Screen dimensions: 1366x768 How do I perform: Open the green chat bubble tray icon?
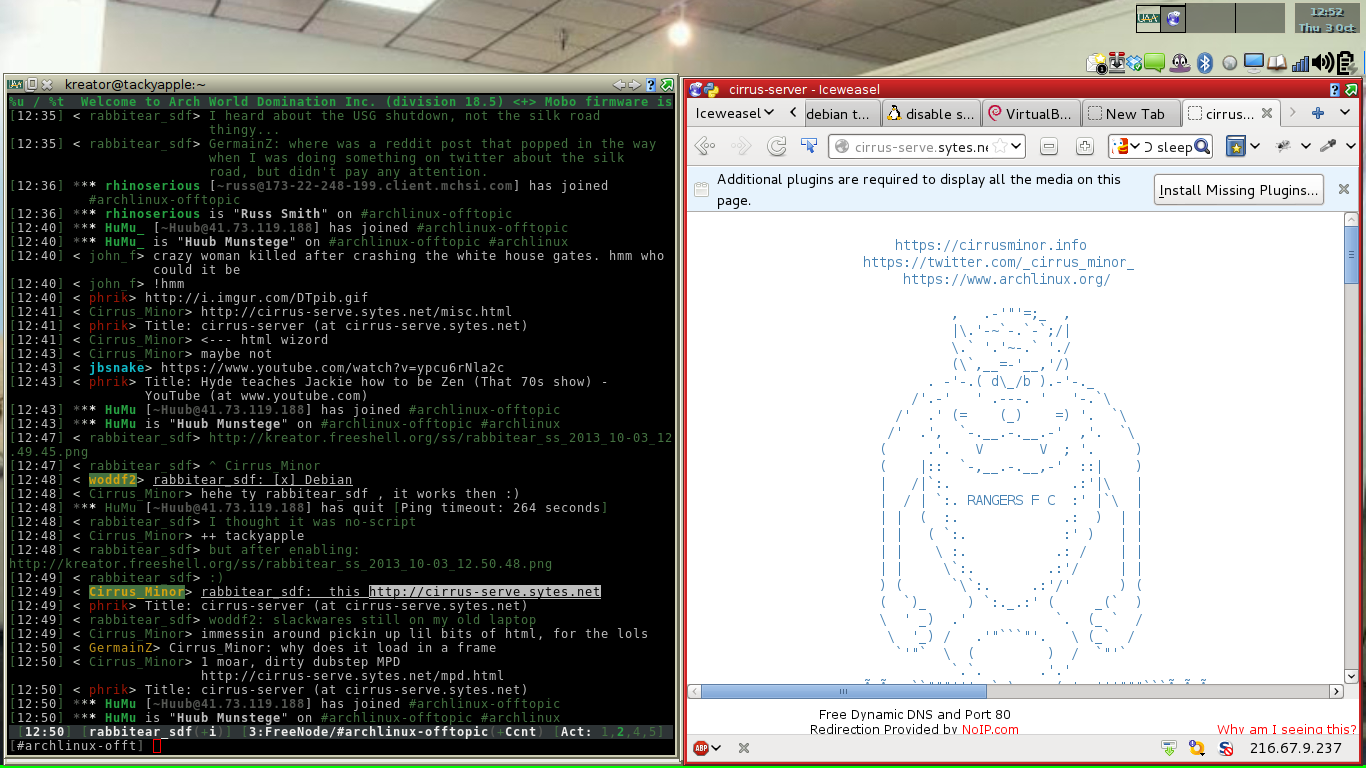pos(1154,63)
